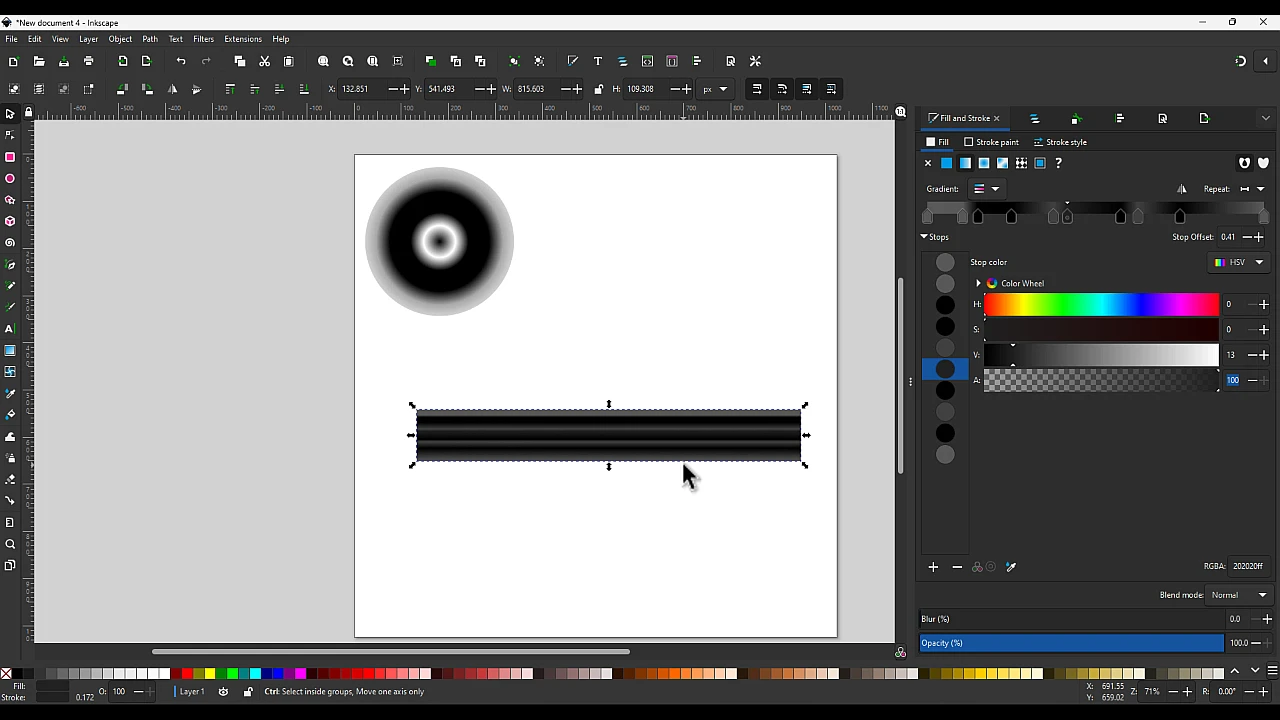The height and width of the screenshot is (720, 1280).
Task: Select the Ellipse tool
Action: [10, 179]
